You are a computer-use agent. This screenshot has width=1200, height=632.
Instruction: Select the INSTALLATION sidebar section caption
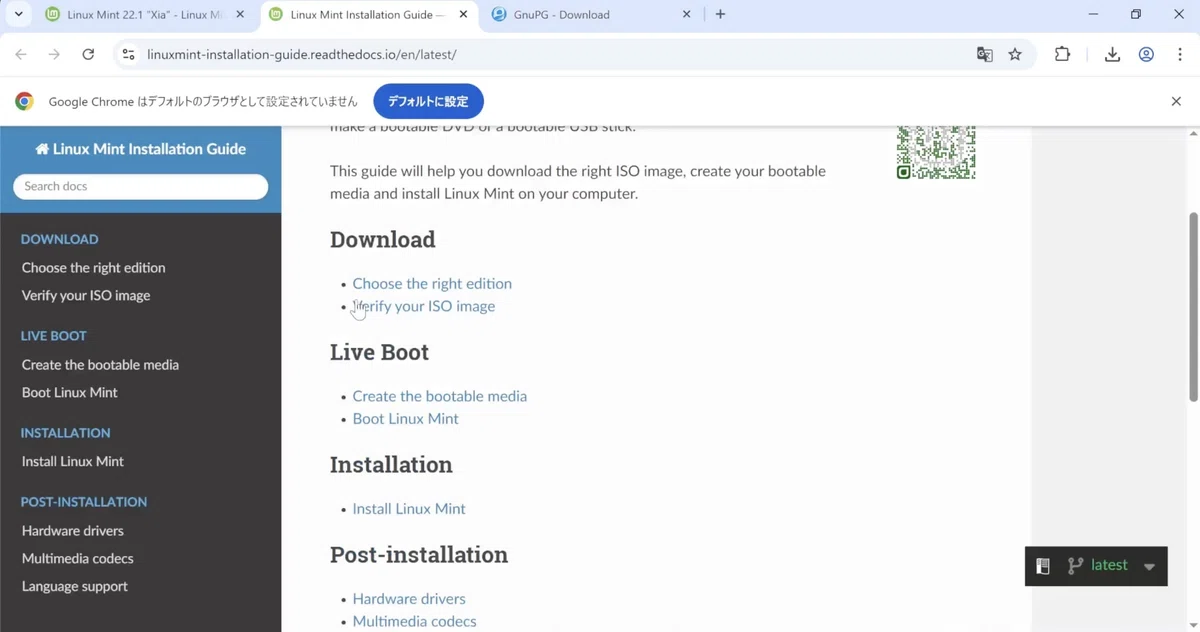pyautogui.click(x=66, y=433)
